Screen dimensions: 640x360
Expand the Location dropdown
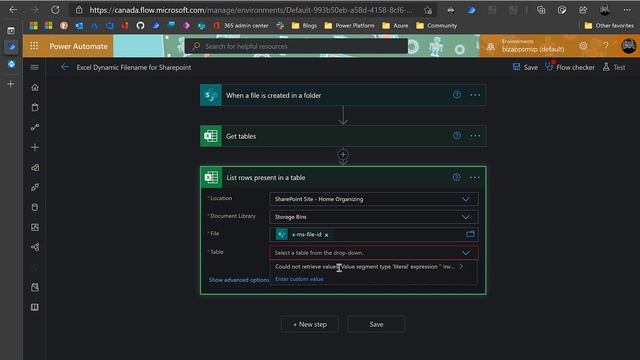pyautogui.click(x=466, y=199)
